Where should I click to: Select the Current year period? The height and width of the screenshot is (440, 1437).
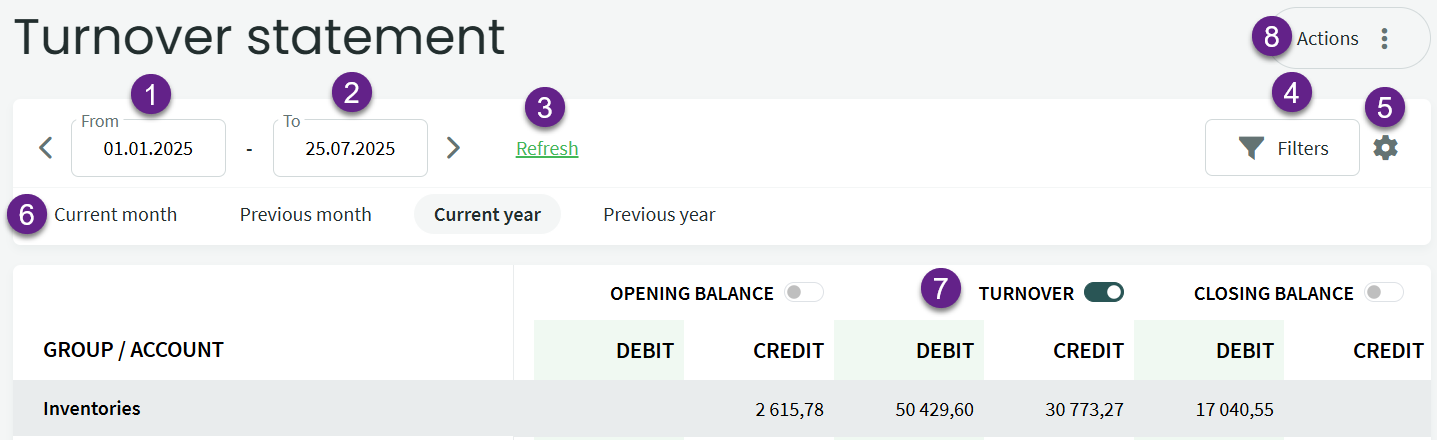[x=487, y=215]
